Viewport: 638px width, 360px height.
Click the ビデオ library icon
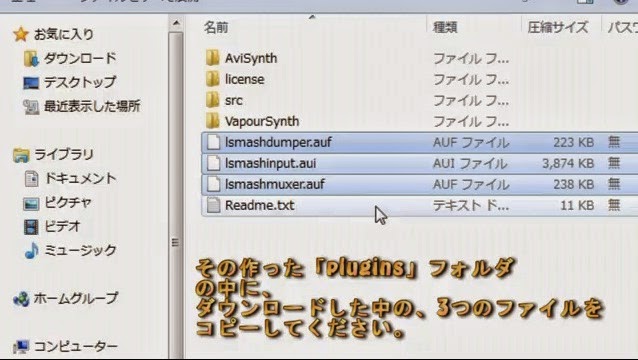pyautogui.click(x=31, y=227)
